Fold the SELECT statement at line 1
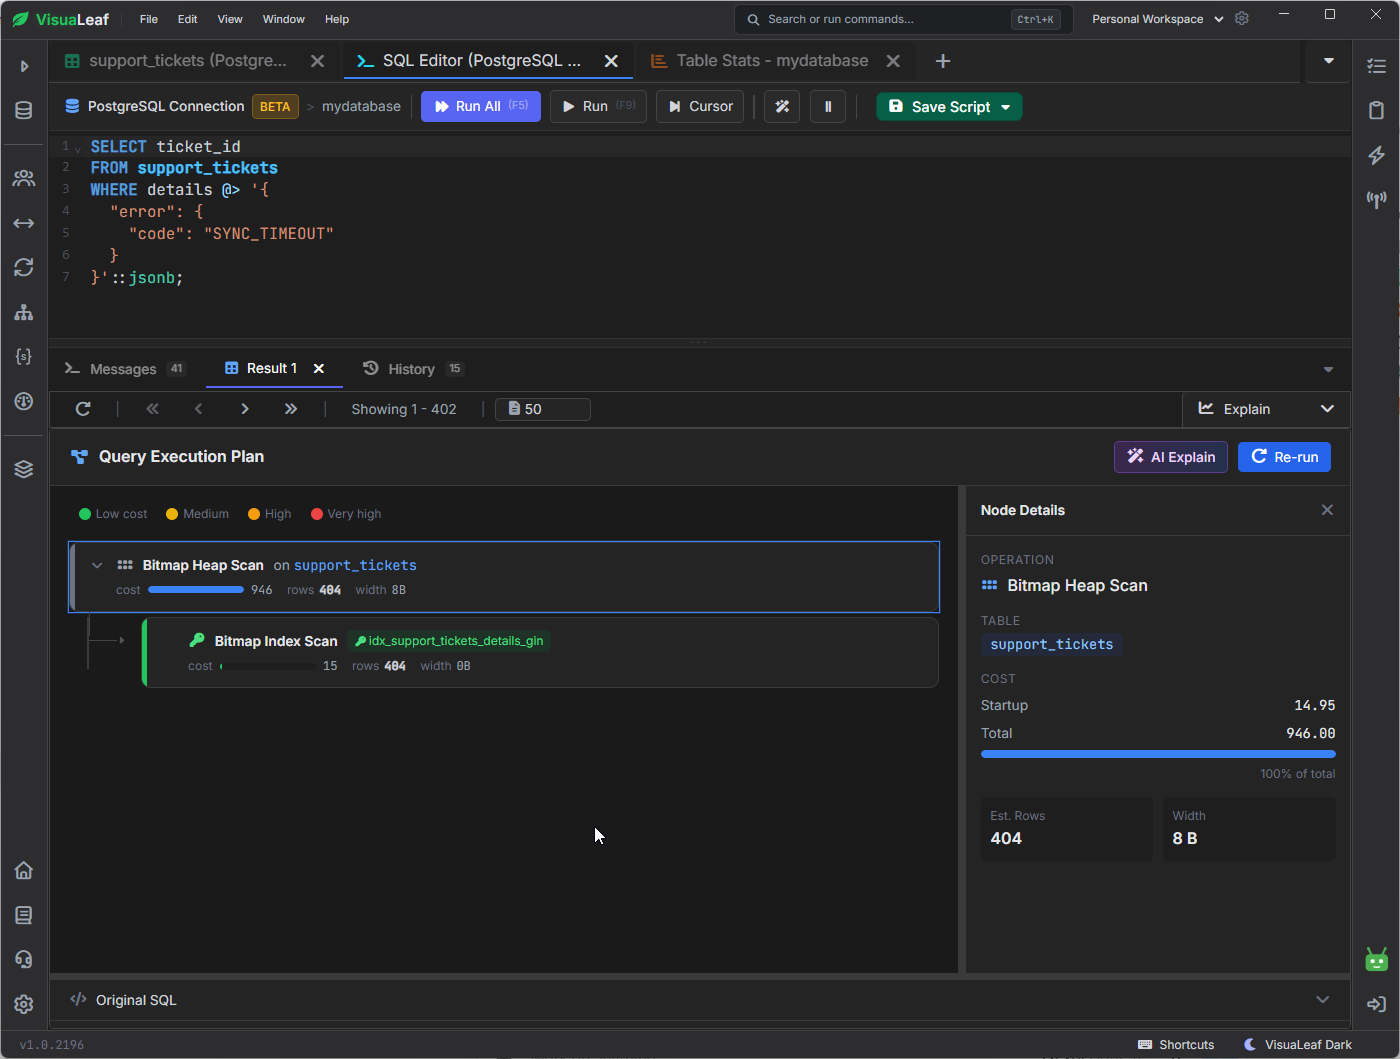The image size is (1400, 1059). point(78,149)
